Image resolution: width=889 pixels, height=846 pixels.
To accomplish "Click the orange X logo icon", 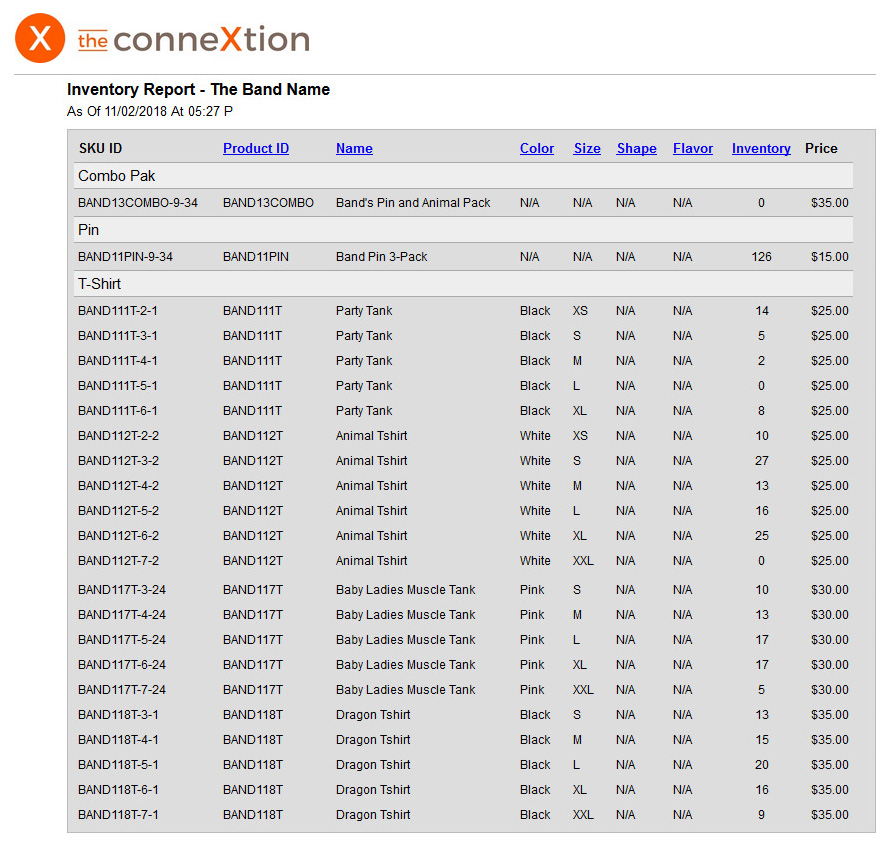I will pos(39,39).
